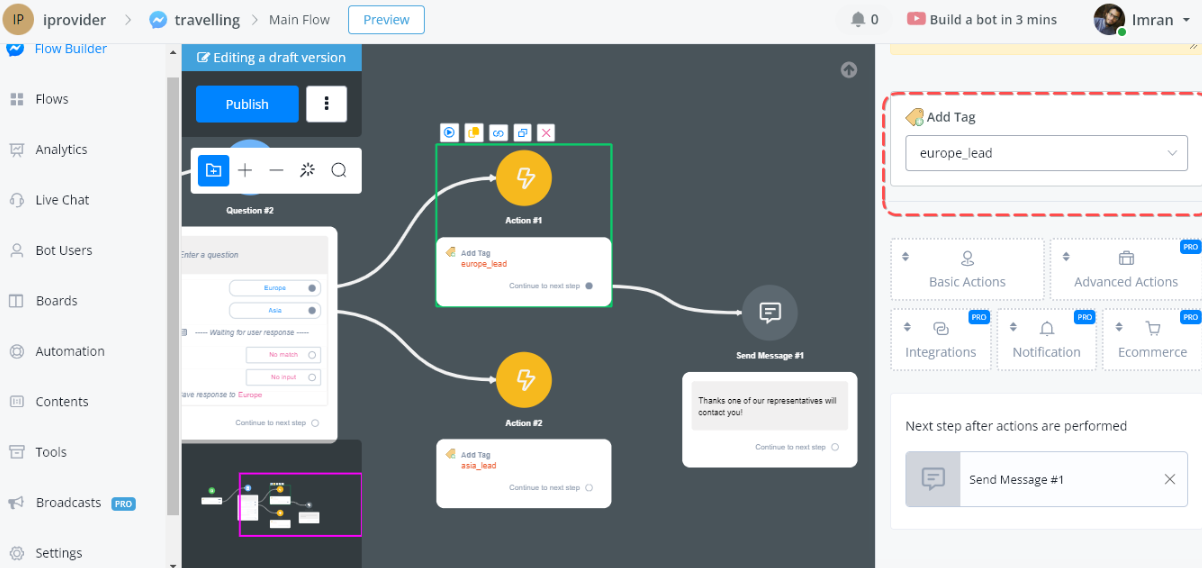Image resolution: width=1202 pixels, height=568 pixels.
Task: Zoom in with the plus icon
Action: click(x=245, y=170)
